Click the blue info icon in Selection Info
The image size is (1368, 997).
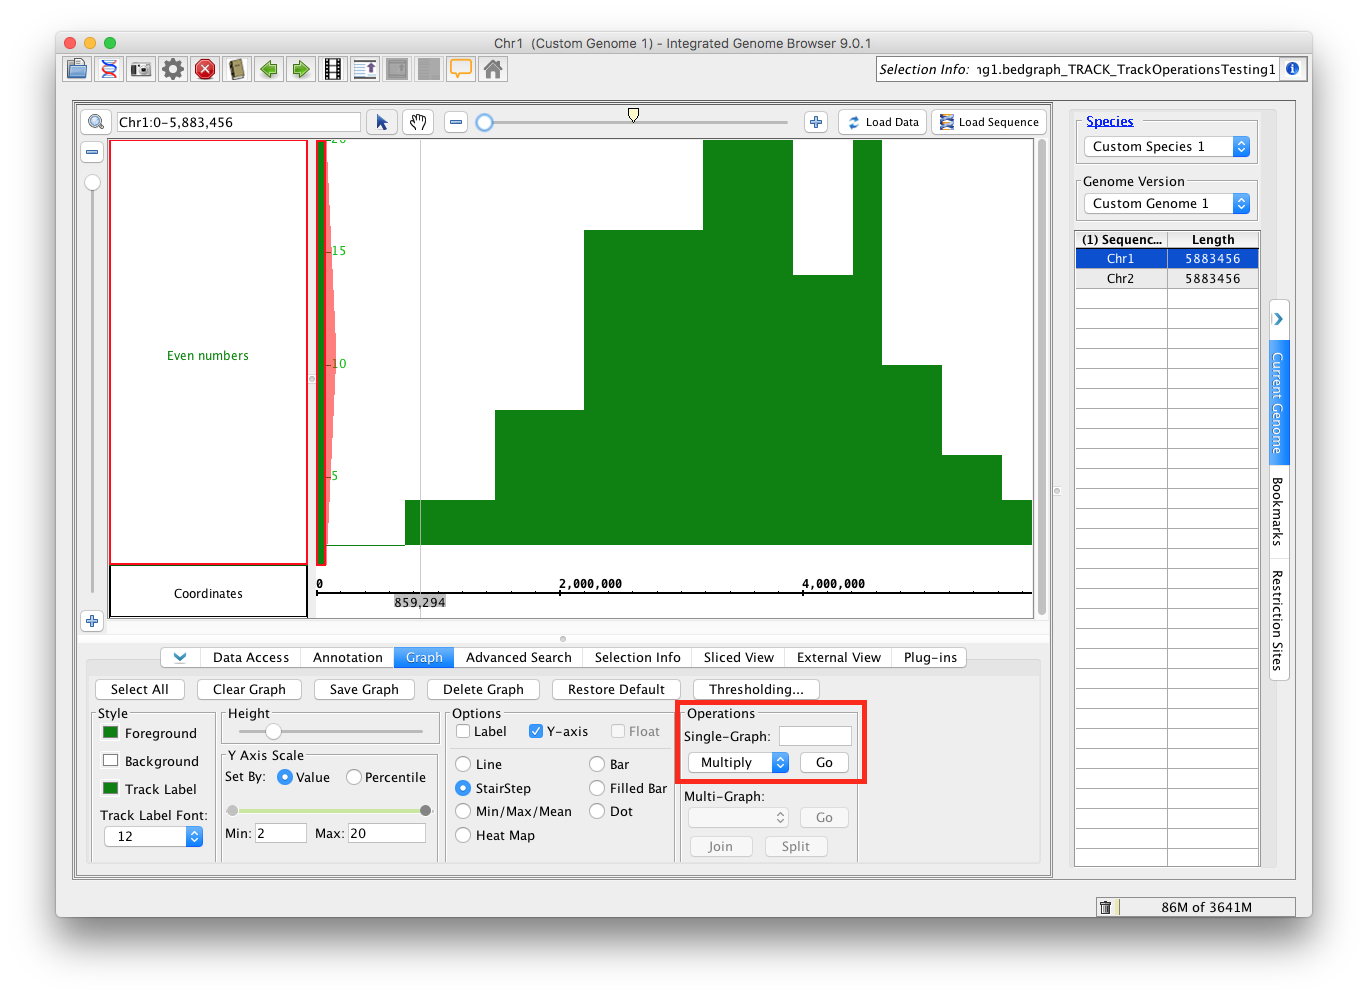1292,69
